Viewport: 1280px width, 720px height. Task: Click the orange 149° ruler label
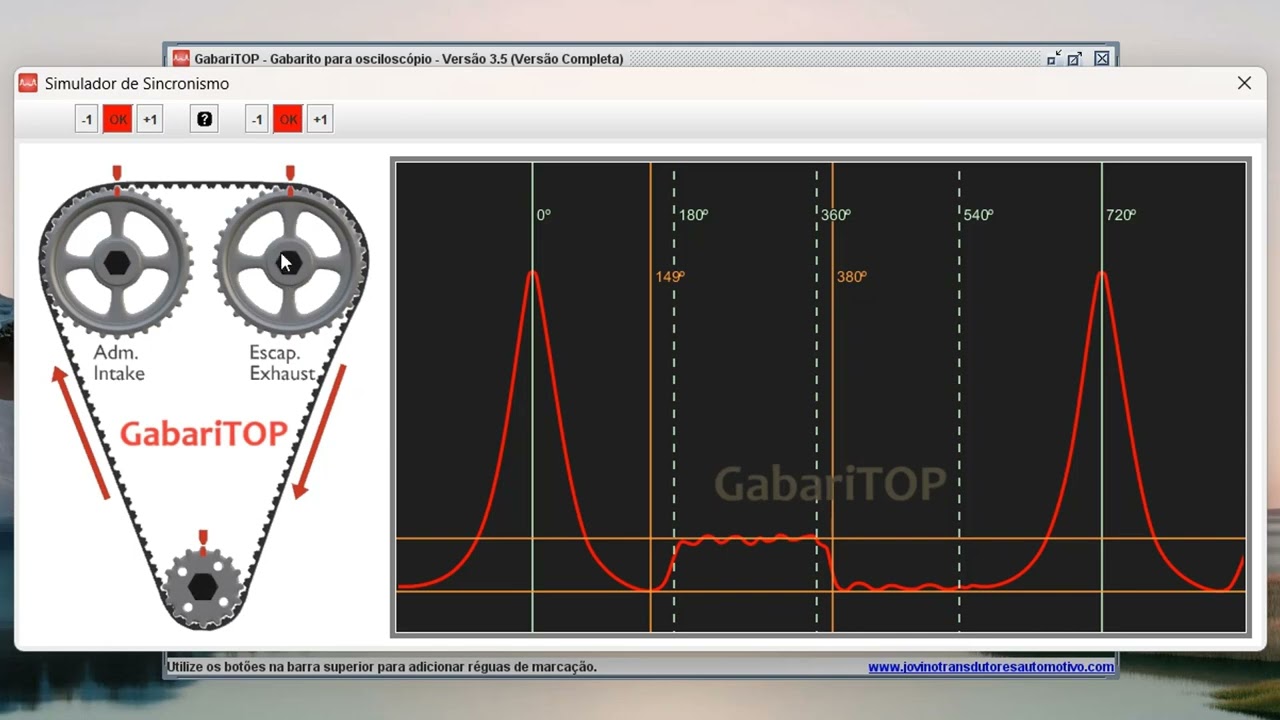click(670, 277)
